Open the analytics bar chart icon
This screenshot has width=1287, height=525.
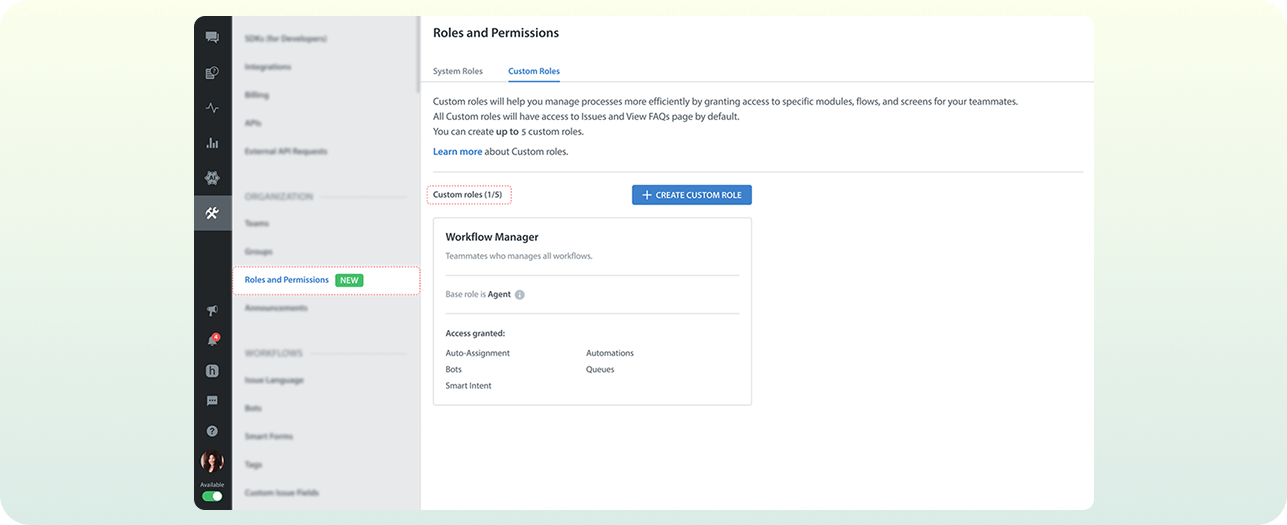[x=212, y=143]
